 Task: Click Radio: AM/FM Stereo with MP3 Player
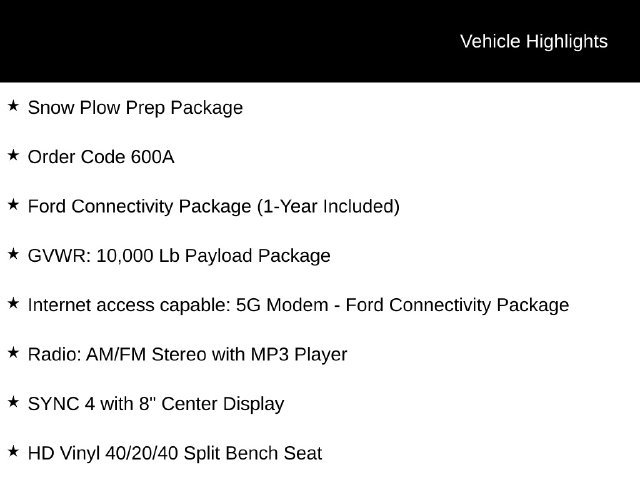tap(188, 355)
